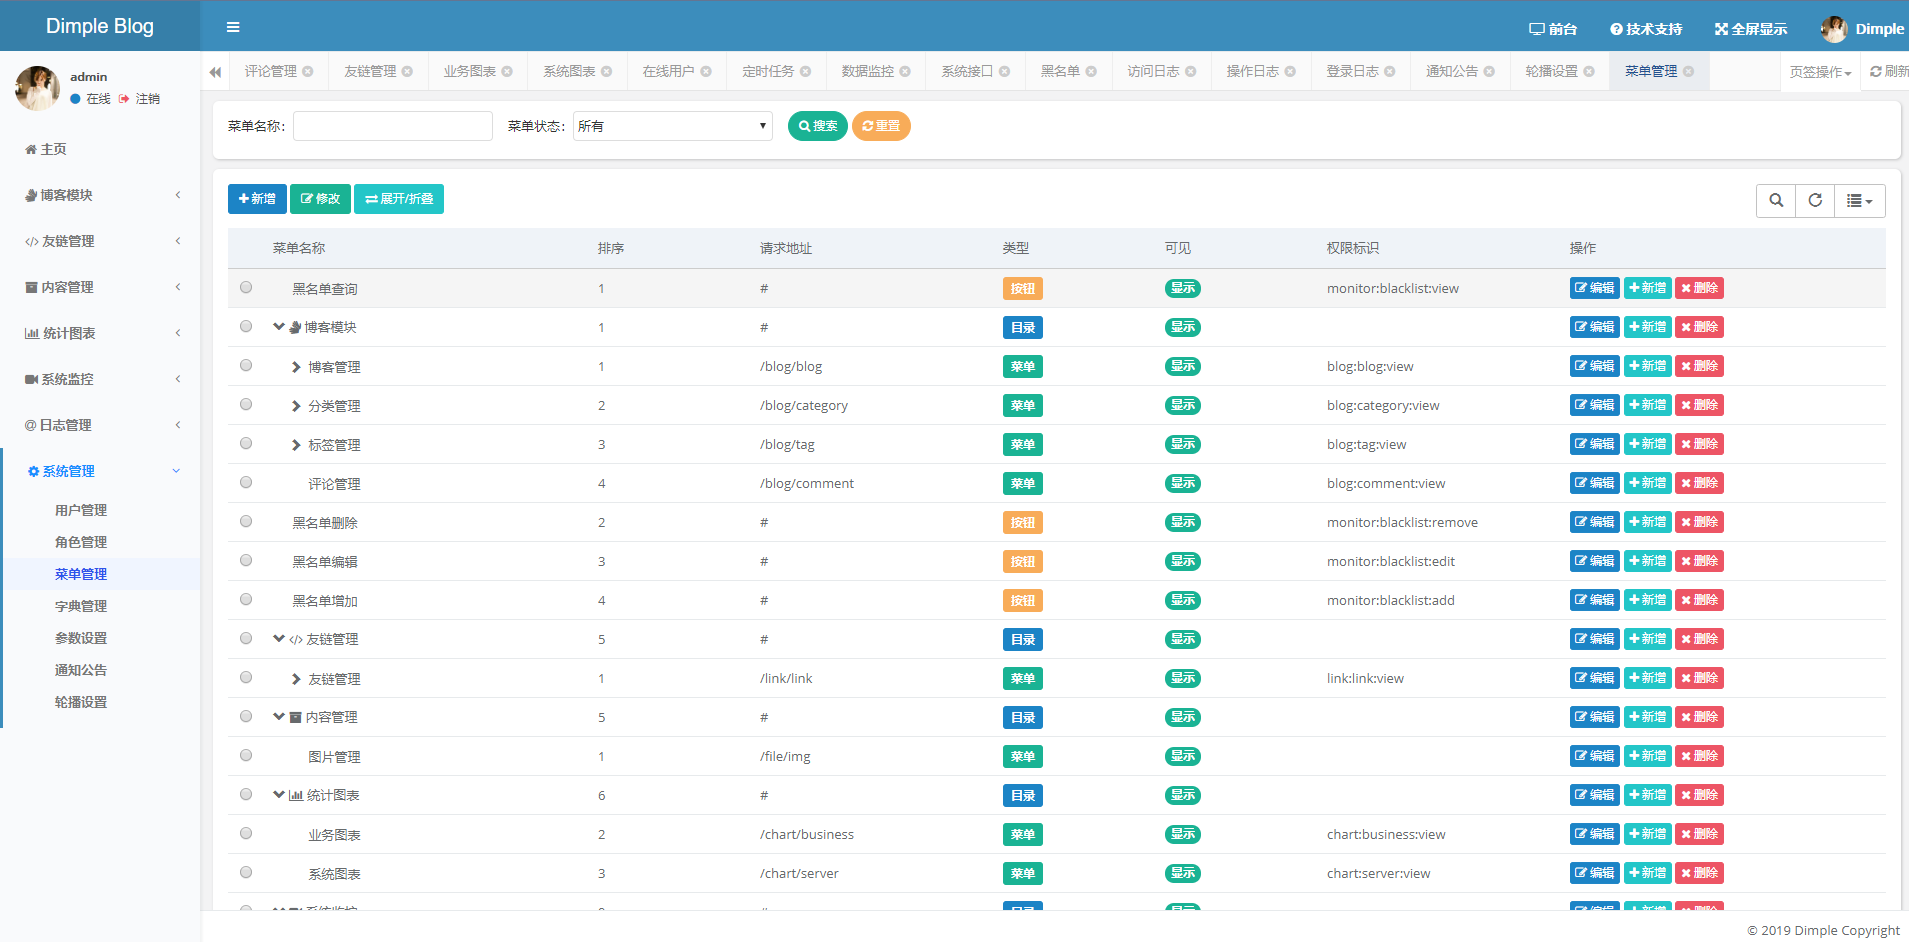Open the 页签操作 dropdown
1909x942 pixels.
[x=1820, y=72]
